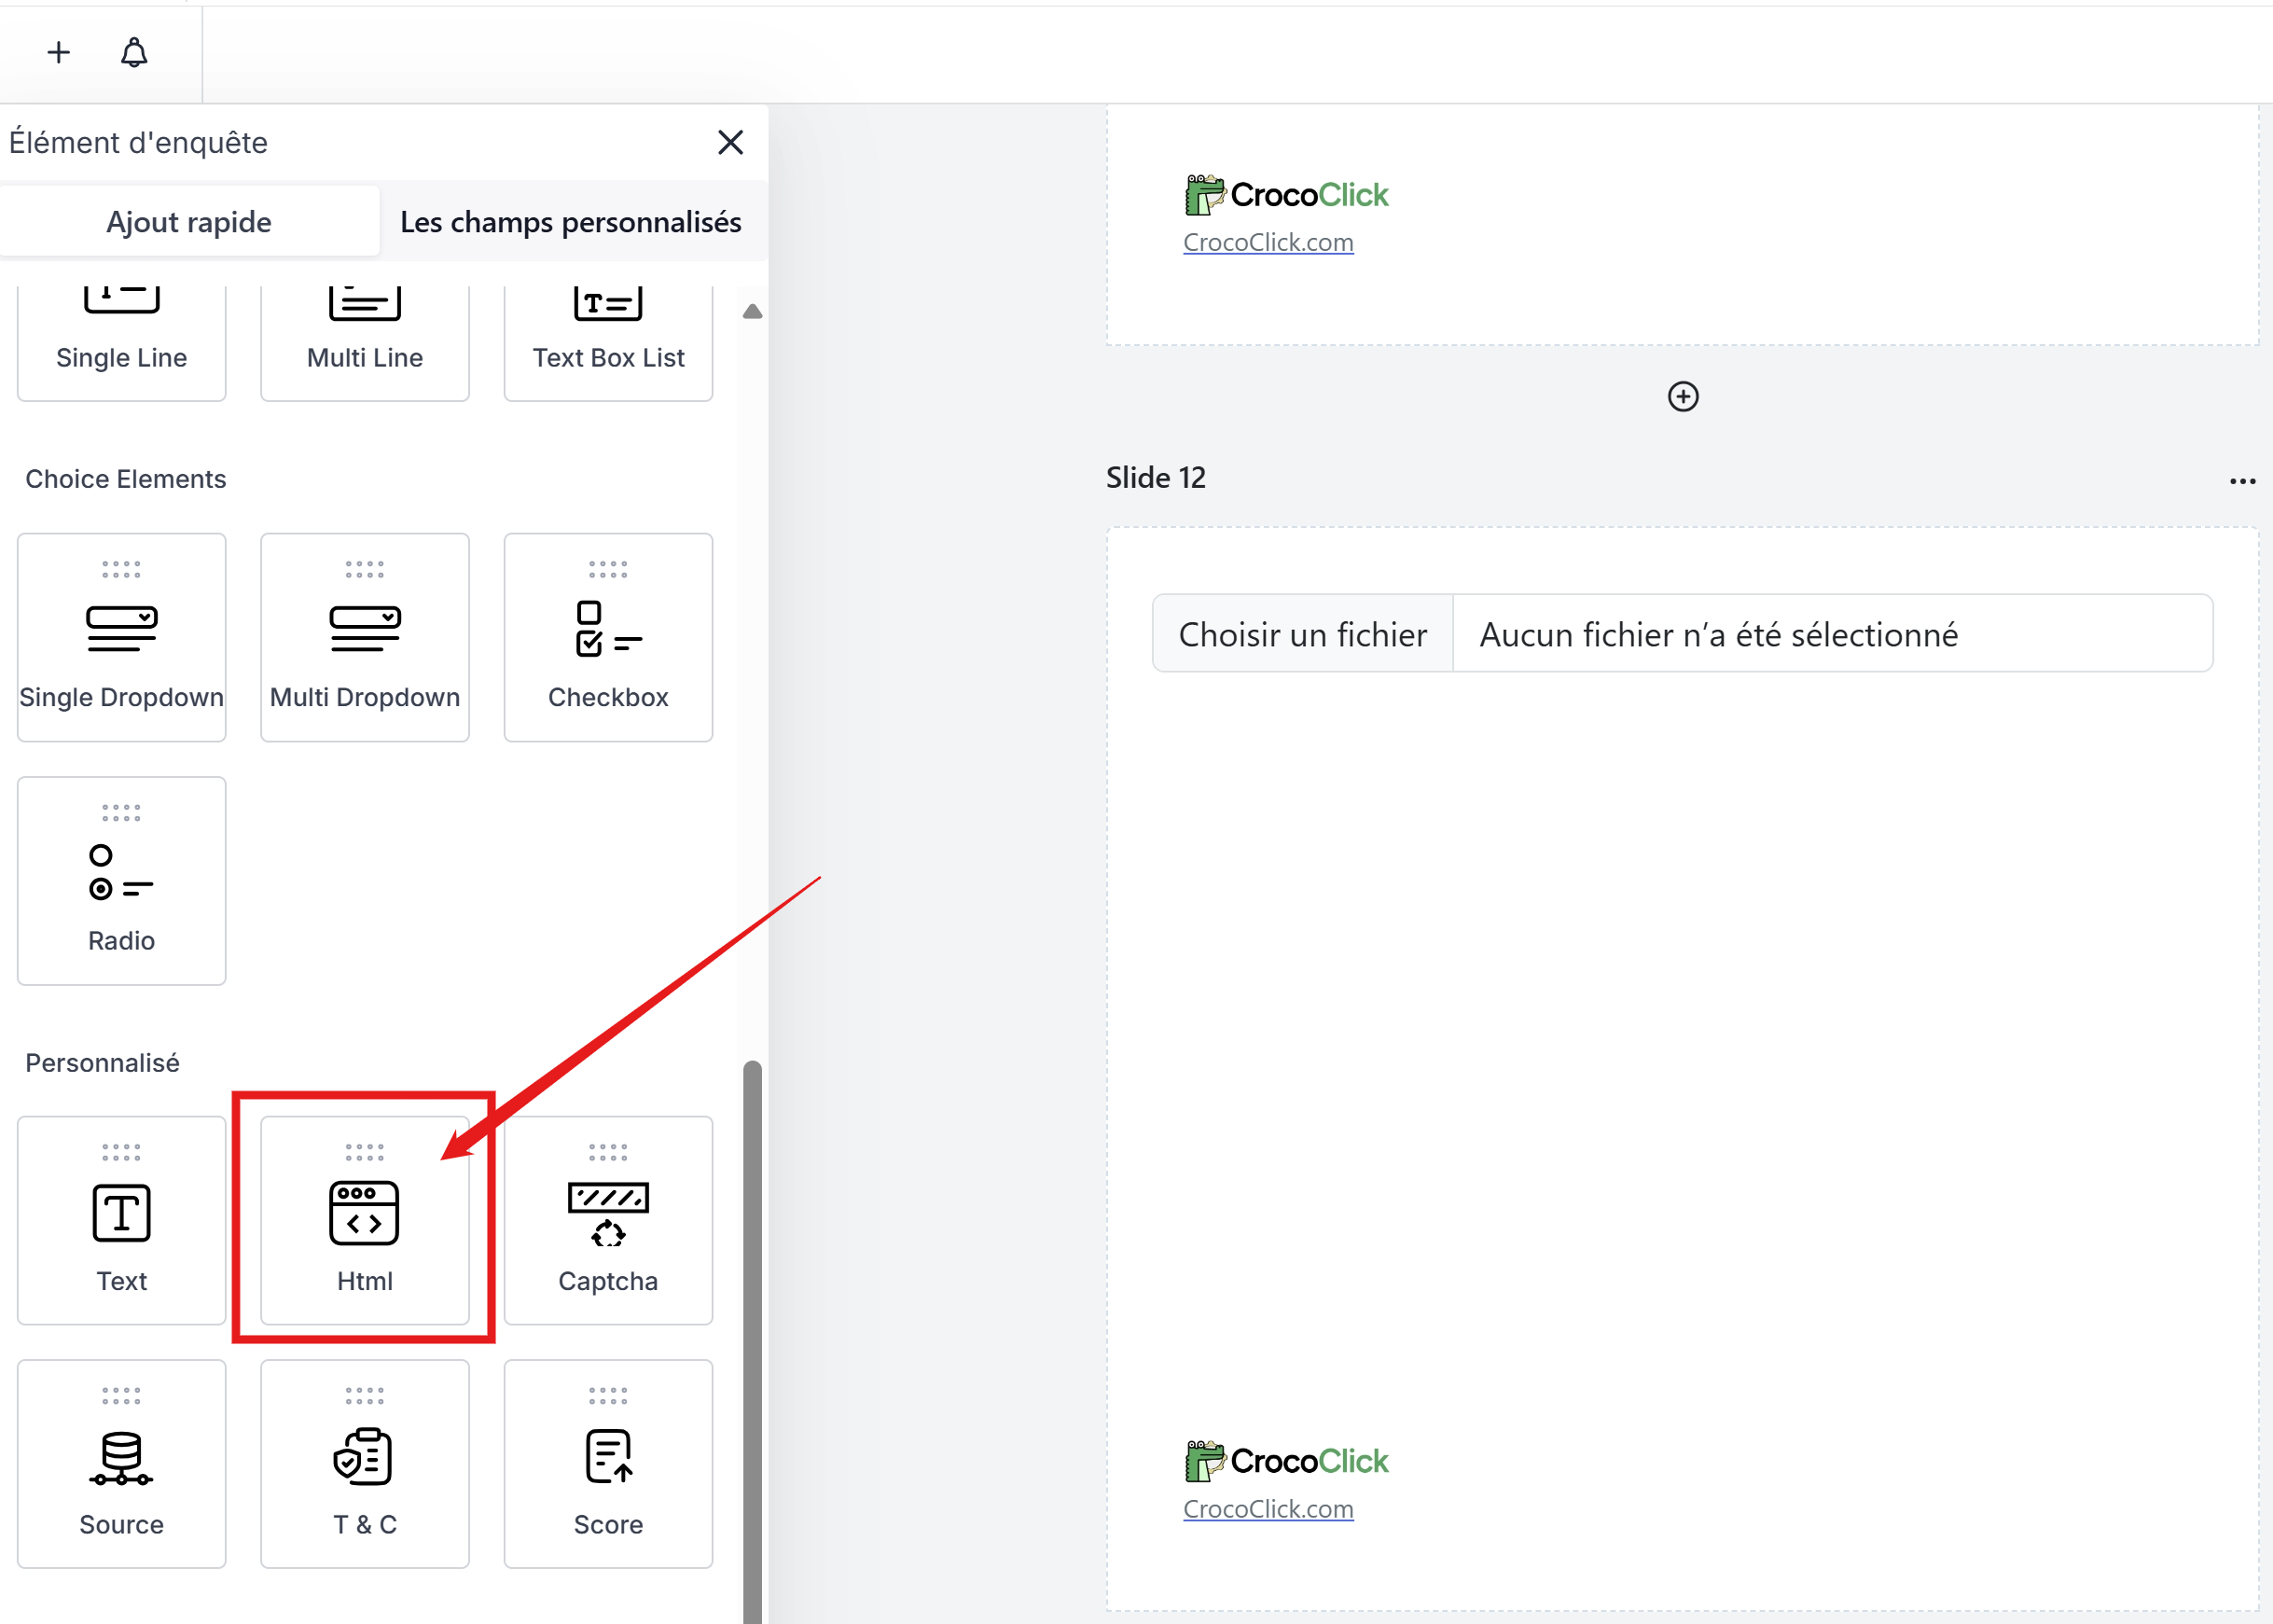Open Les champs personnalisés tab
Image resolution: width=2273 pixels, height=1624 pixels.
coord(570,221)
